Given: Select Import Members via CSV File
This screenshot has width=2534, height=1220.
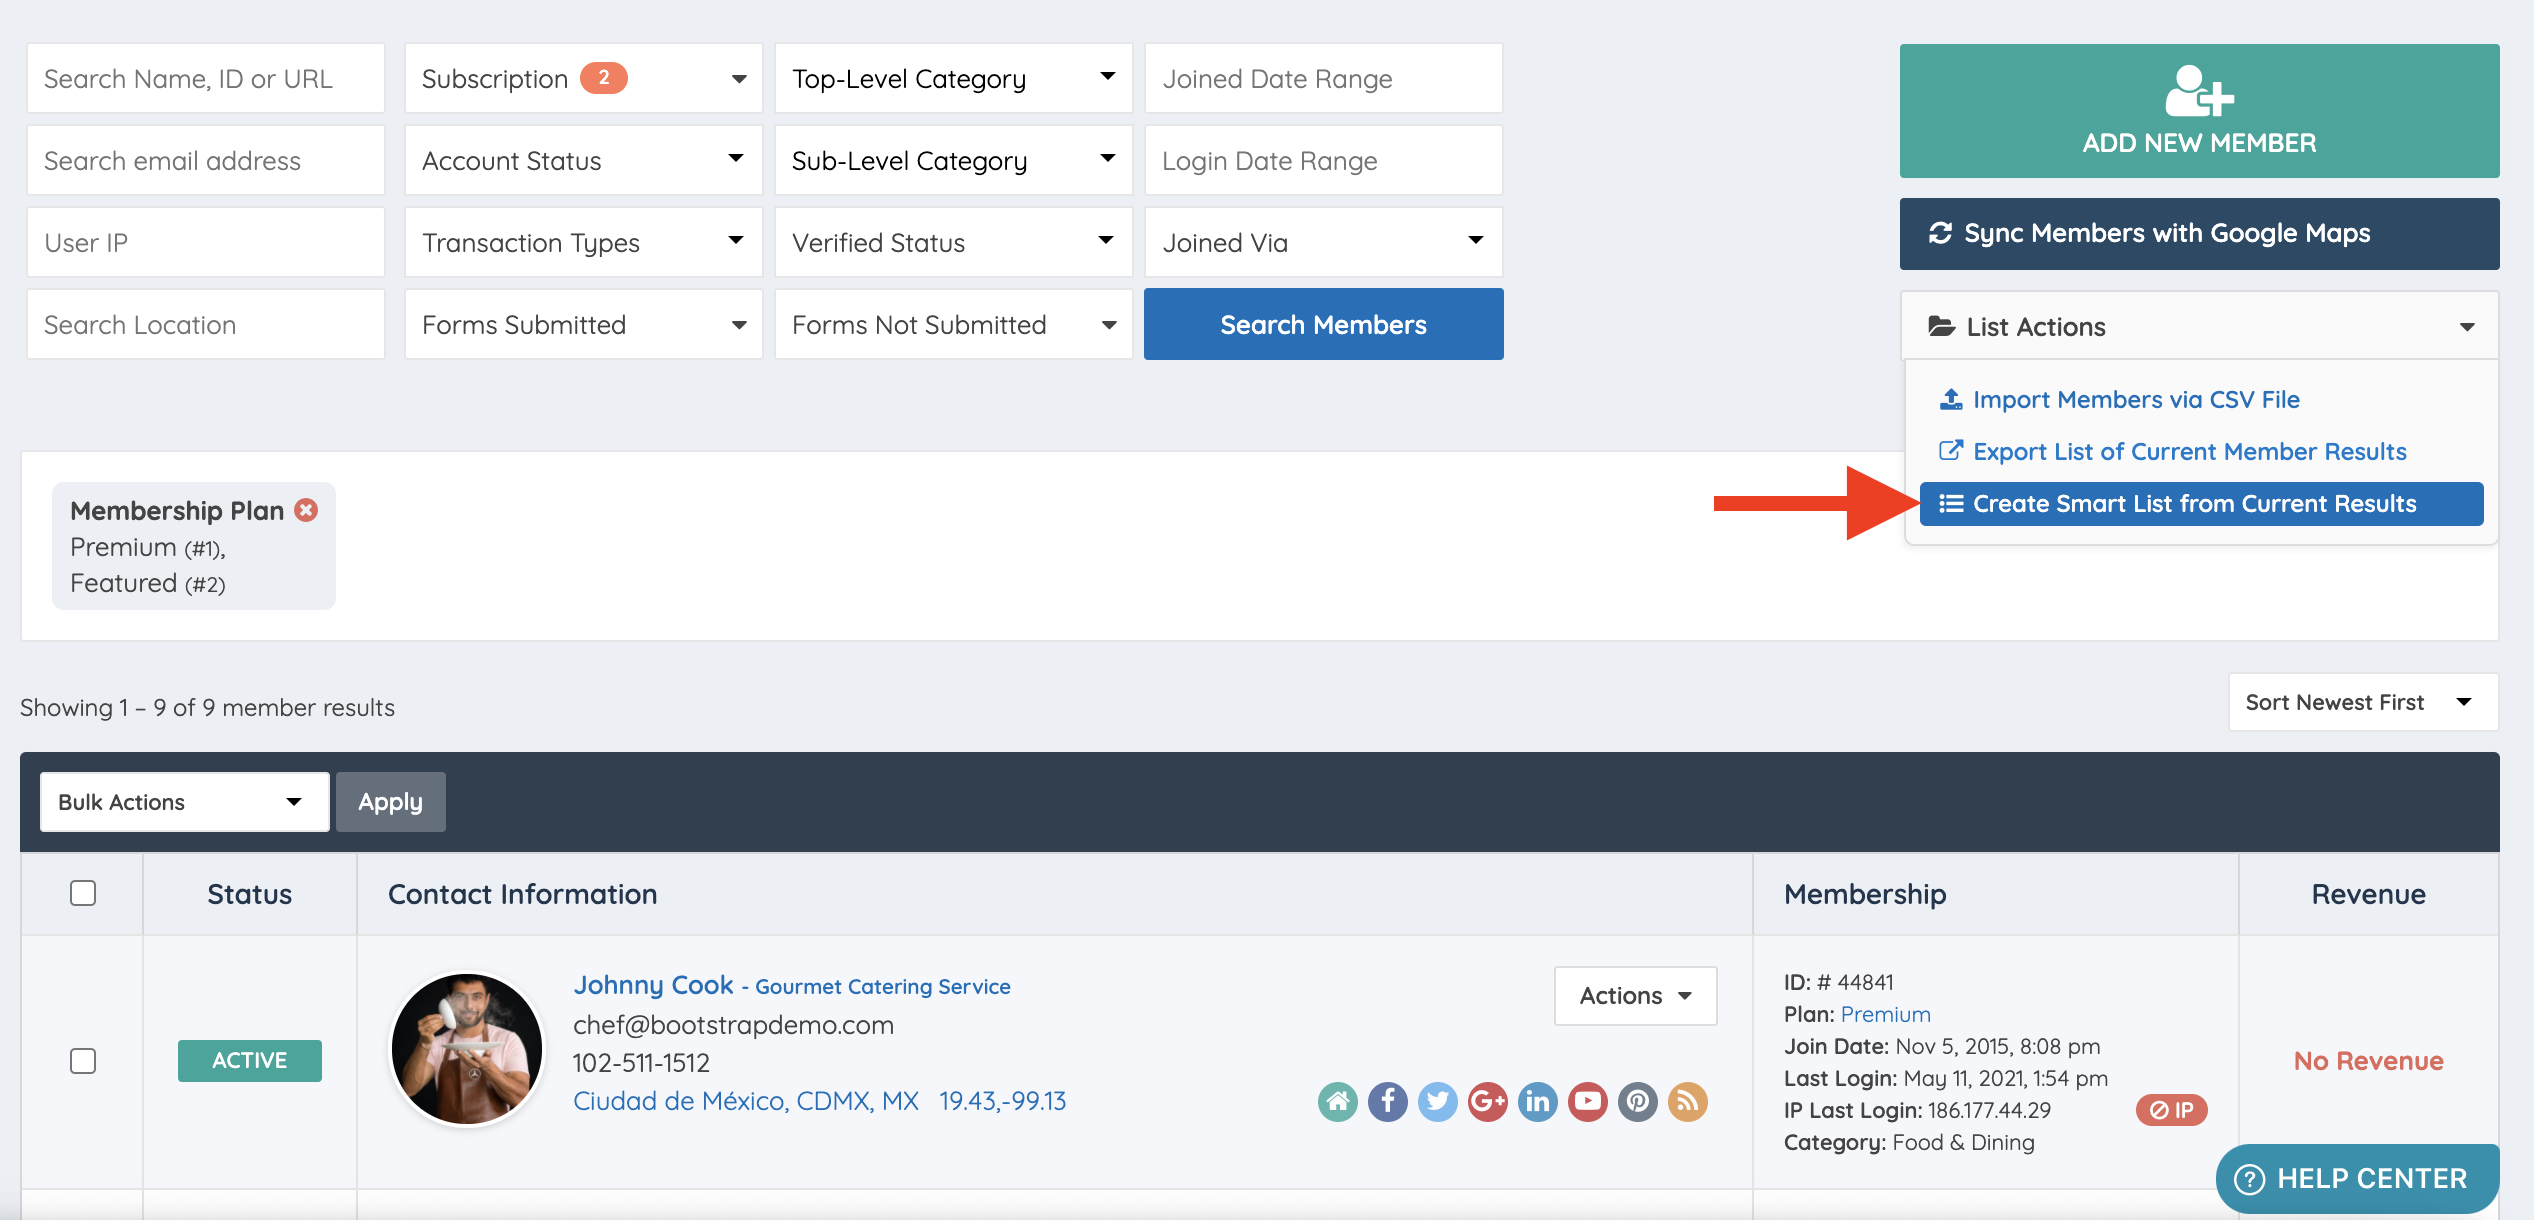Looking at the screenshot, I should pyautogui.click(x=2135, y=400).
